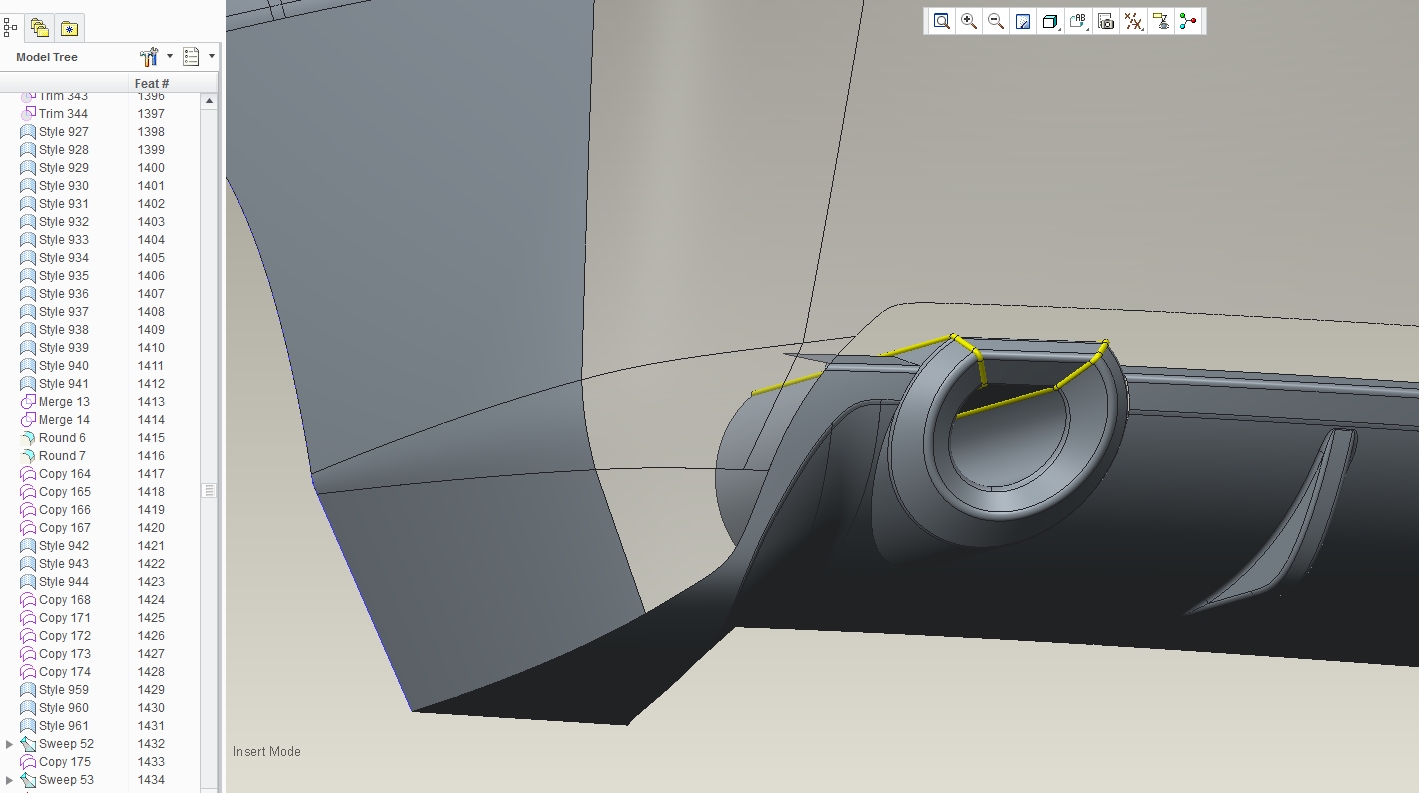
Task: Click the Copy 166 feature icon
Action: point(28,510)
